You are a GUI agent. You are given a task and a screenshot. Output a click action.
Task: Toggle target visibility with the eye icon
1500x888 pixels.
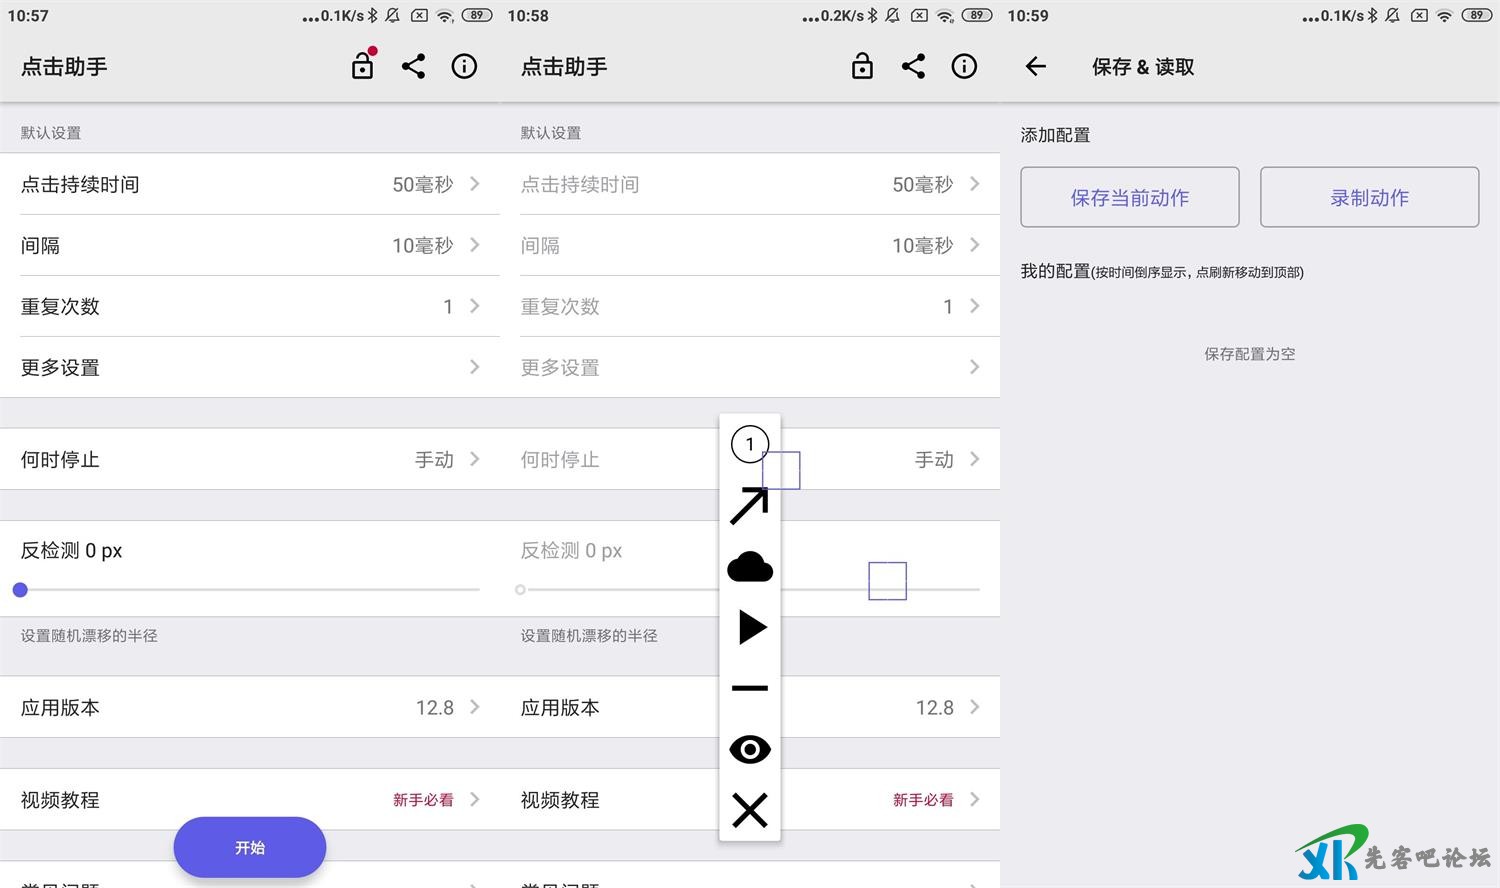click(x=749, y=749)
